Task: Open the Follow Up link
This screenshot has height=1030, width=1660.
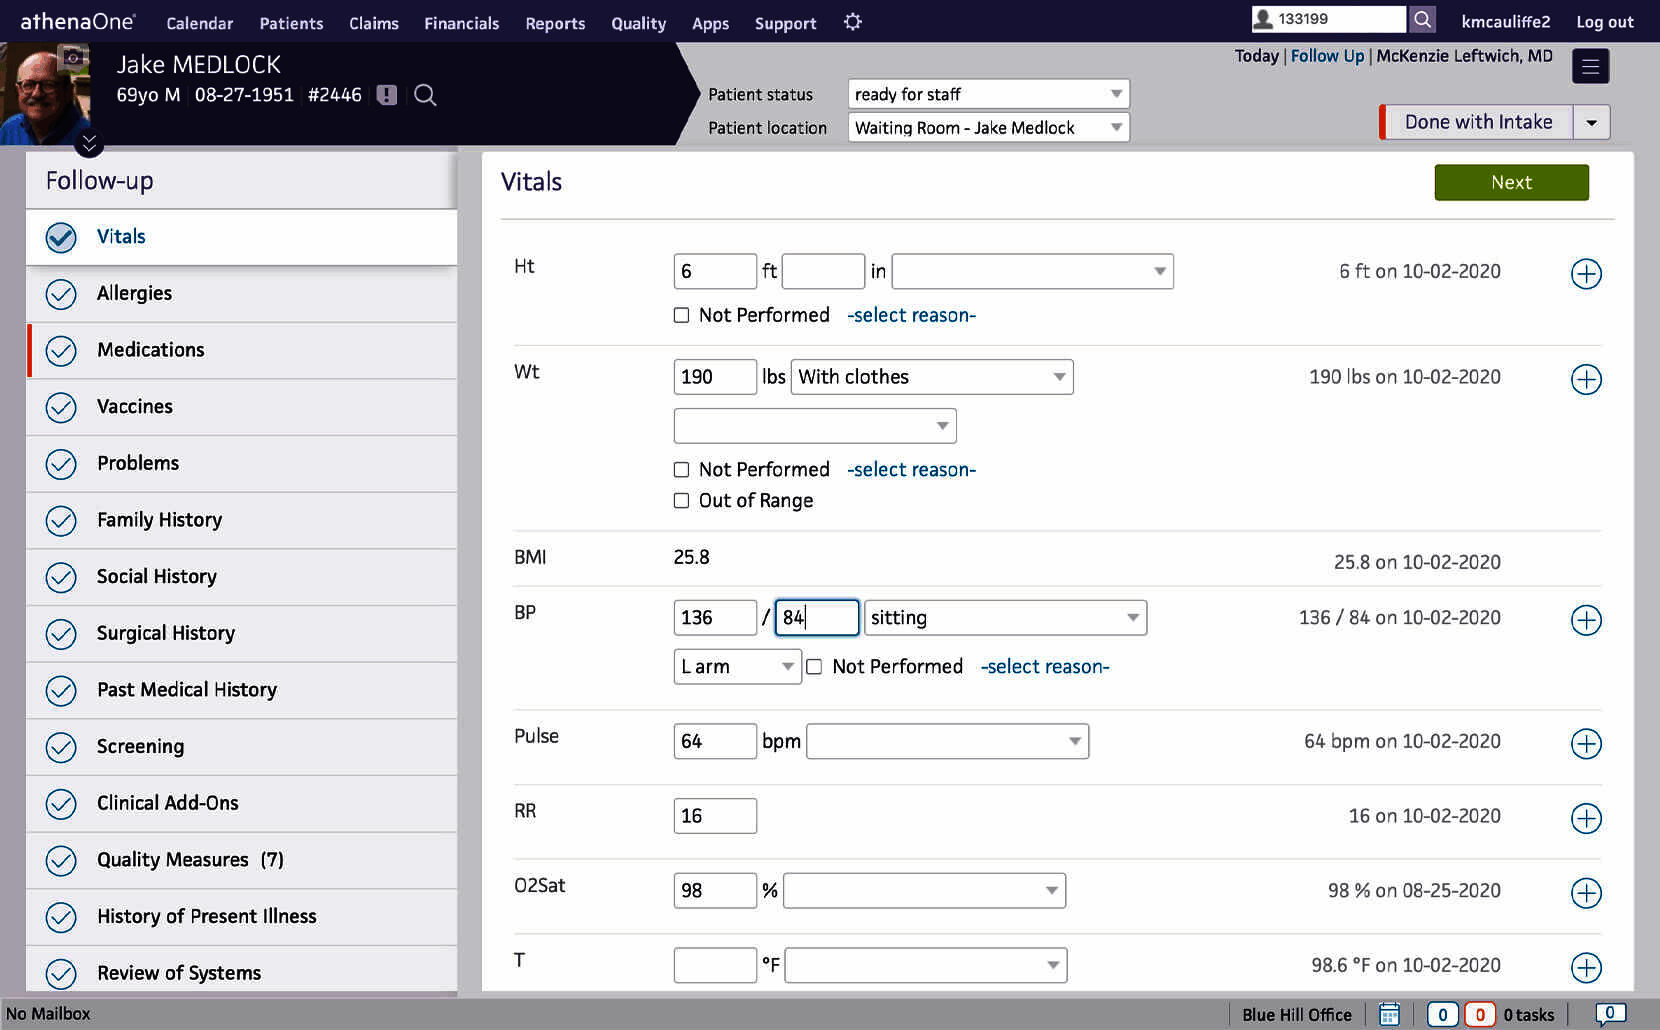Action: [x=1327, y=56]
